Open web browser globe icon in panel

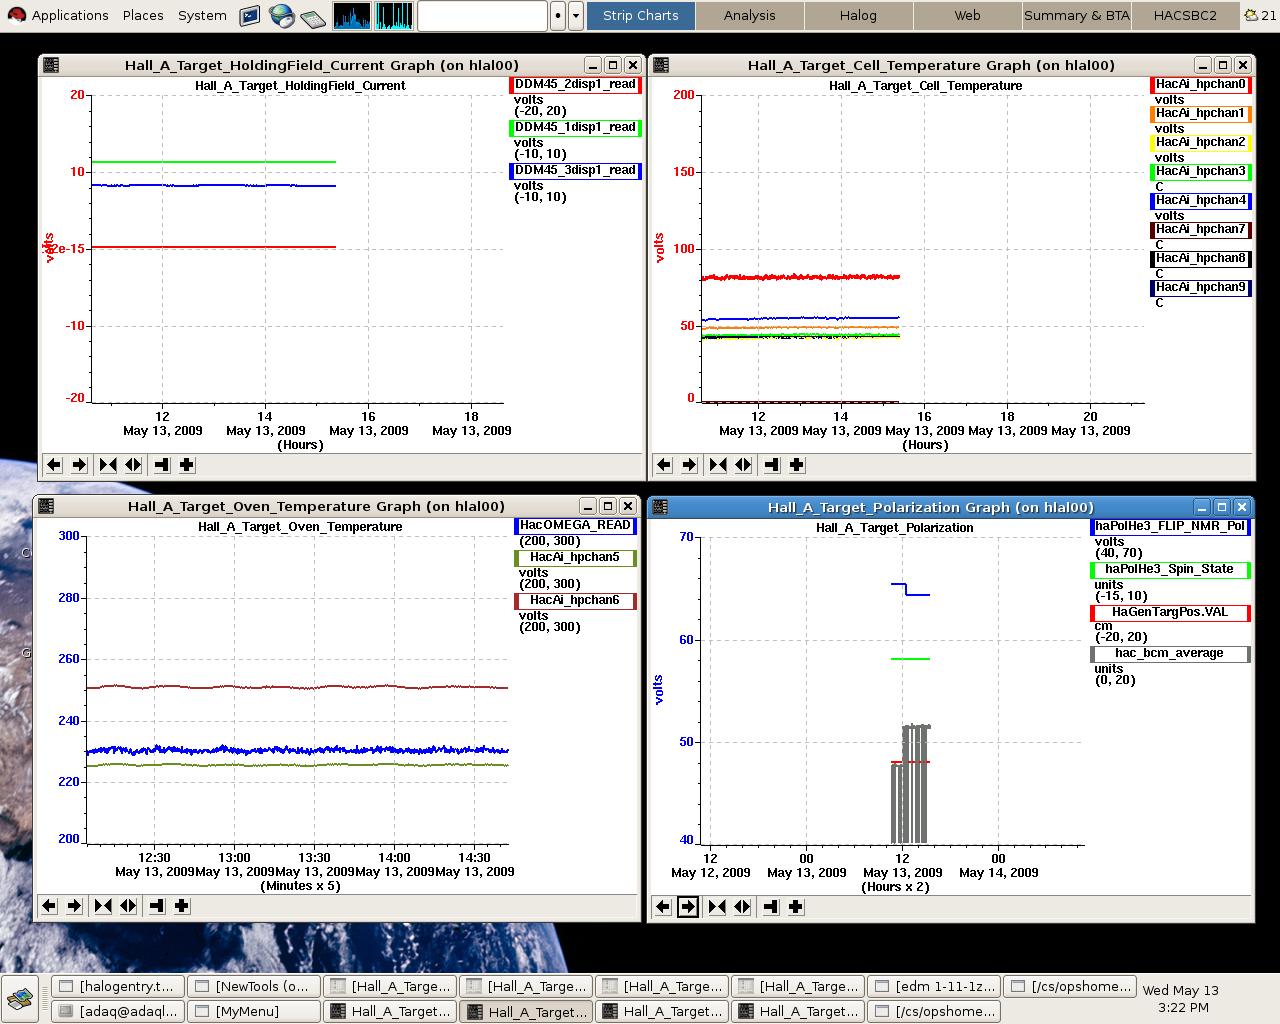pyautogui.click(x=282, y=15)
